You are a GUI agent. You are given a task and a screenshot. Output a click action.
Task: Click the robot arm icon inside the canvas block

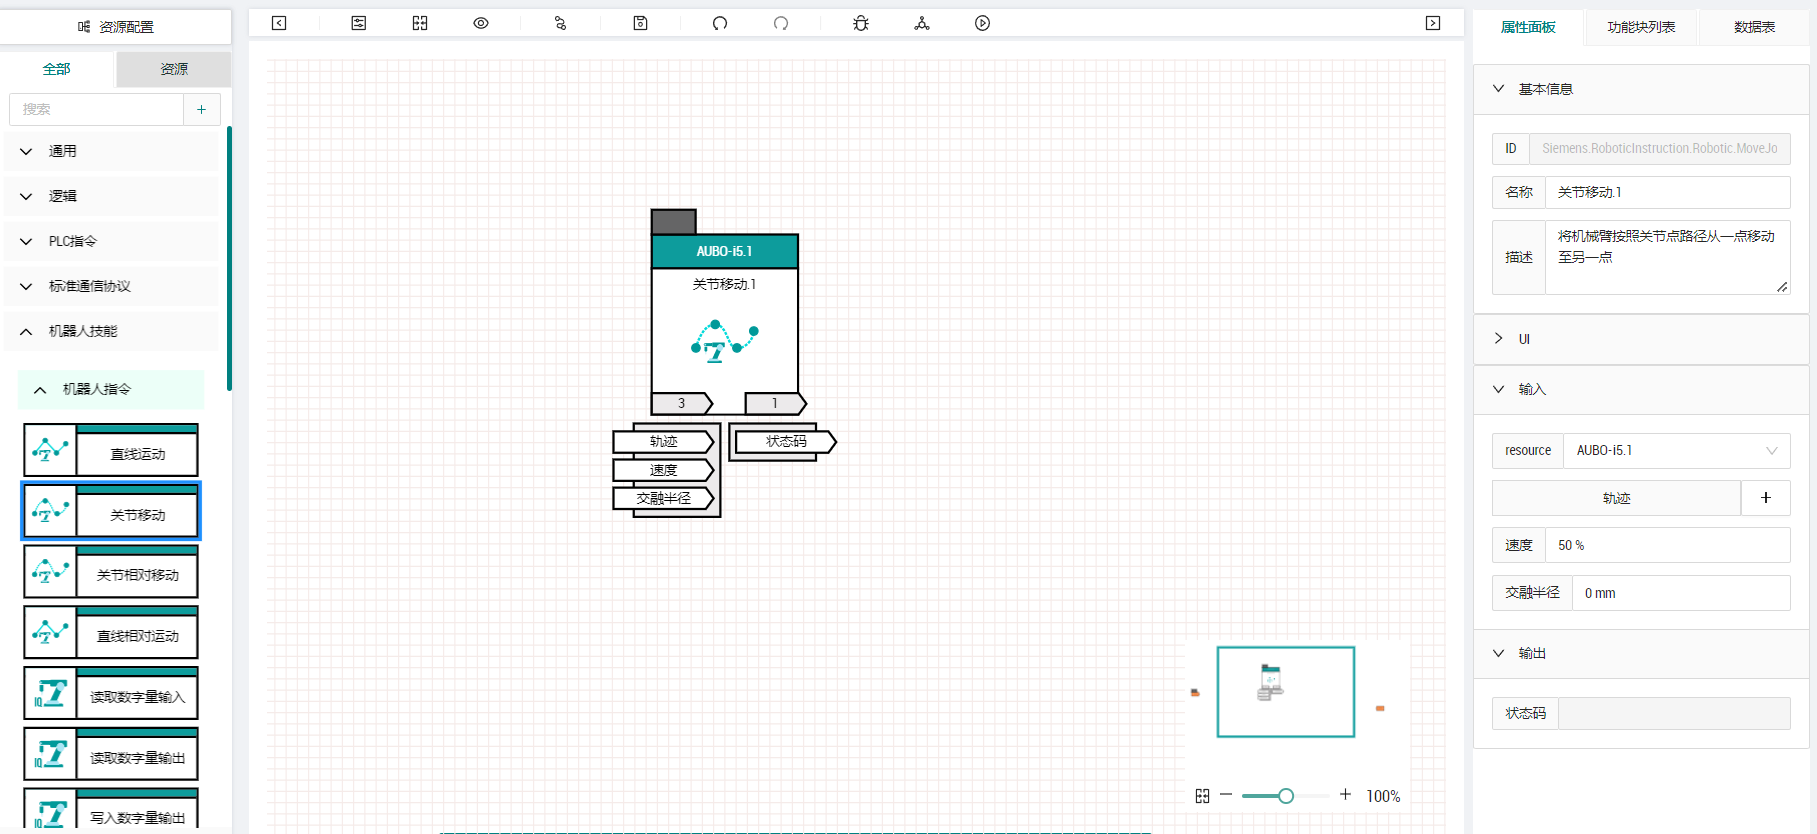[725, 341]
